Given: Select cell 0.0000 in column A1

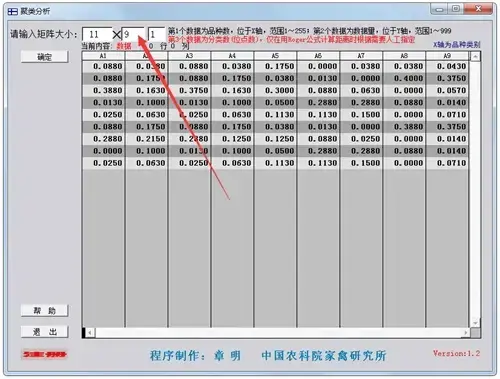Looking at the screenshot, I should (103, 151).
